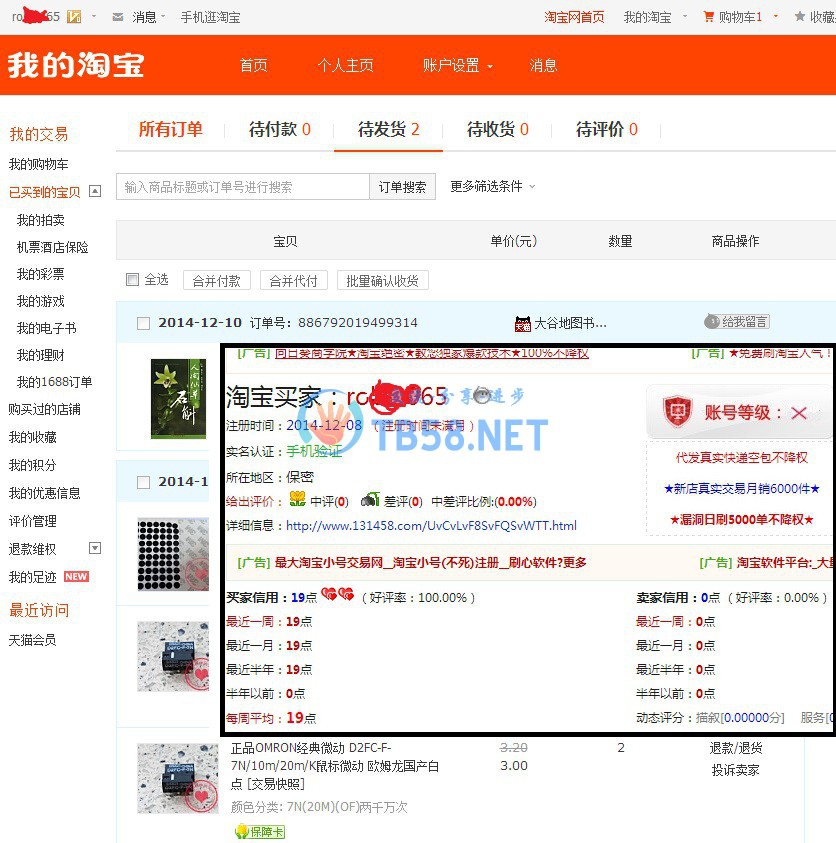Click the 中评 flower icon

tap(297, 499)
